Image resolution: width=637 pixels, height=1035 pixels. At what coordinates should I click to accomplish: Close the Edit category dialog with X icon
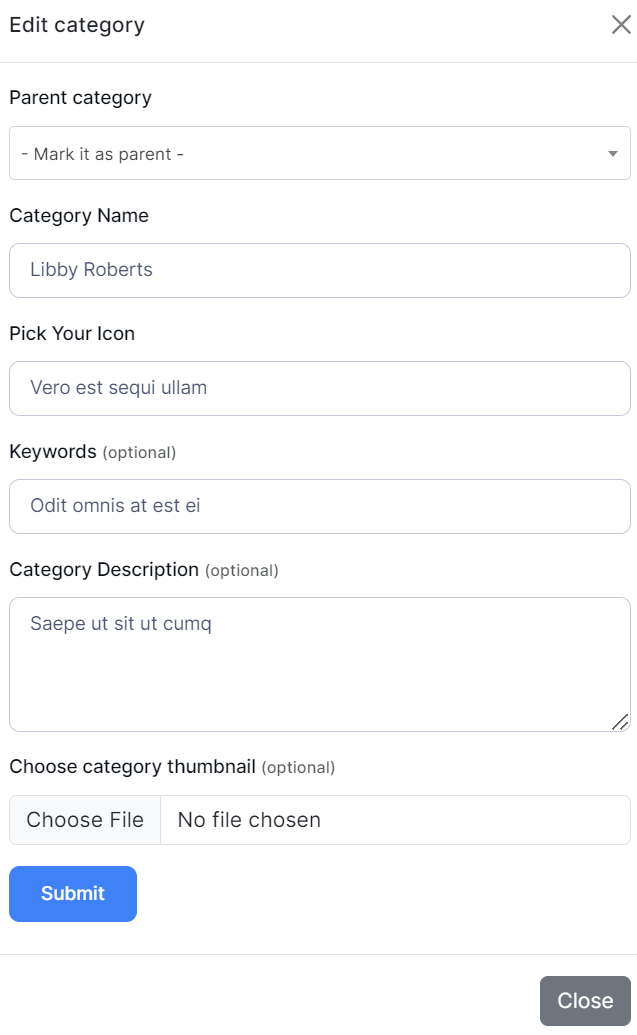click(621, 25)
